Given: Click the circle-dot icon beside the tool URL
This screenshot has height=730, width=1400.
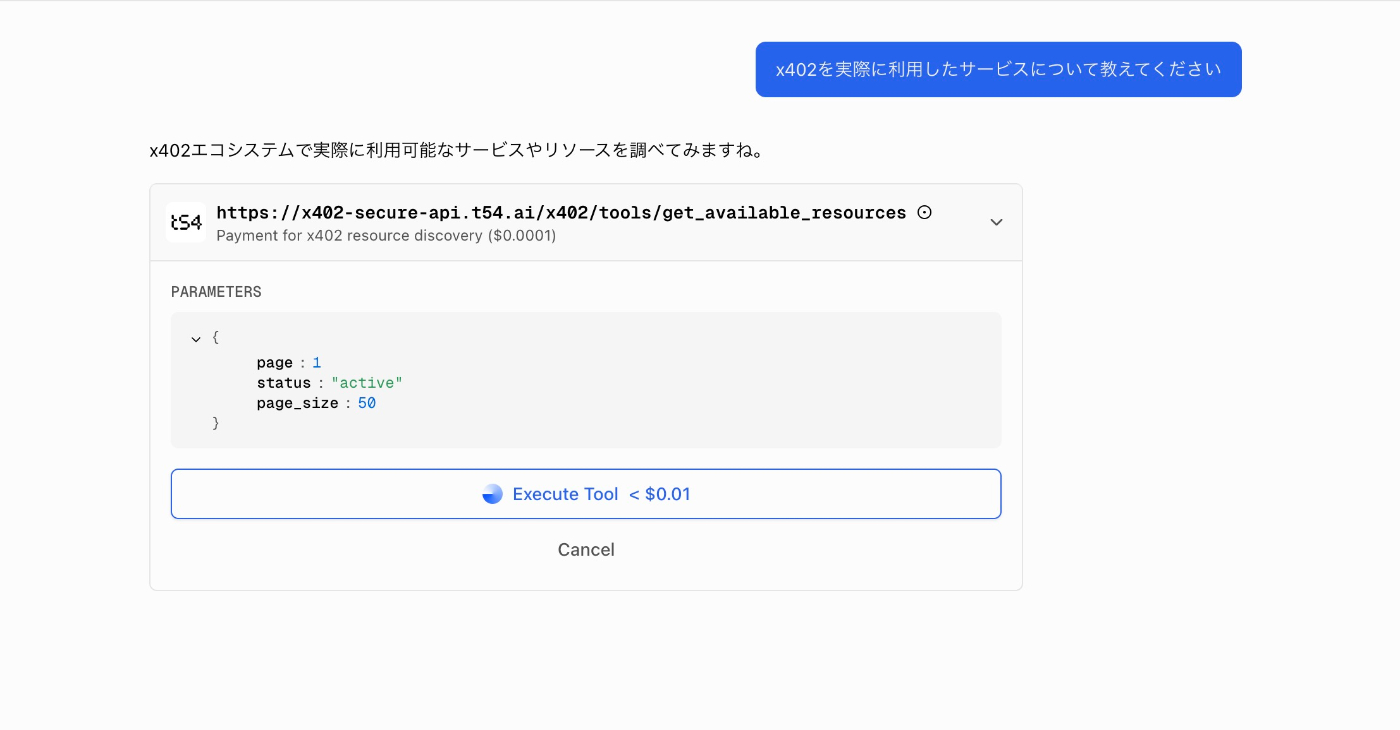Looking at the screenshot, I should coord(925,212).
